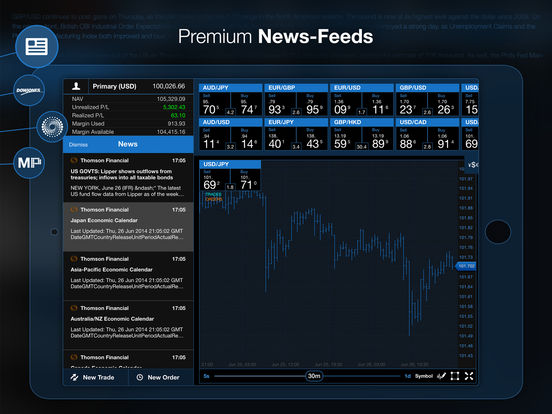Tap the Margin Available value 104,415.16

point(171,132)
